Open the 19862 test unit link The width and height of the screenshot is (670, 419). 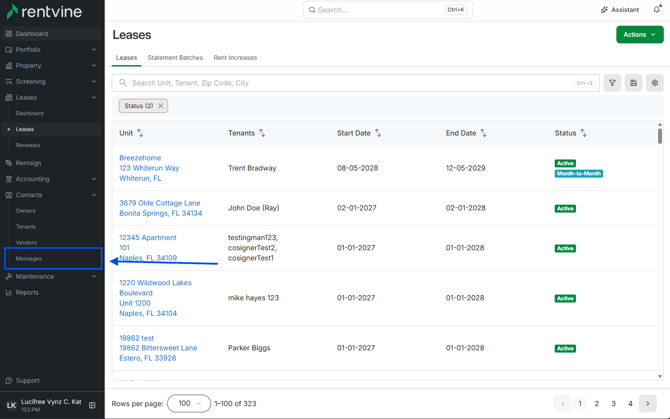(x=158, y=348)
